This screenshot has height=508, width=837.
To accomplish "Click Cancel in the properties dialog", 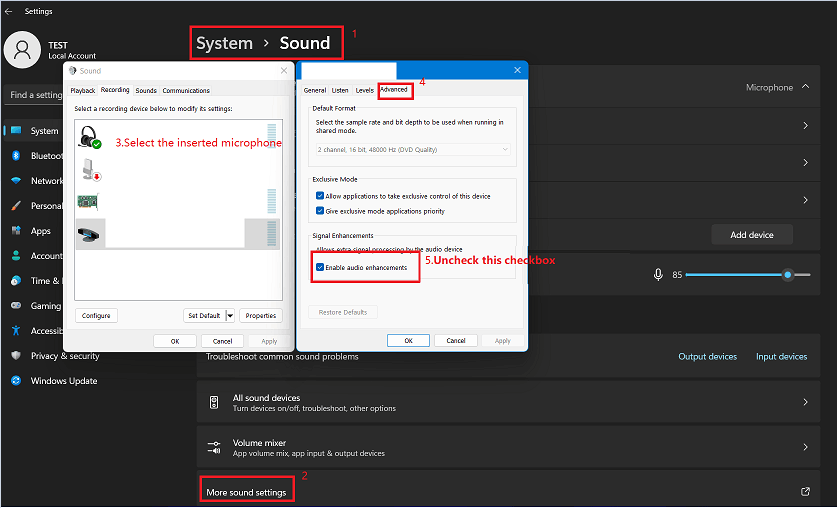I will (455, 340).
